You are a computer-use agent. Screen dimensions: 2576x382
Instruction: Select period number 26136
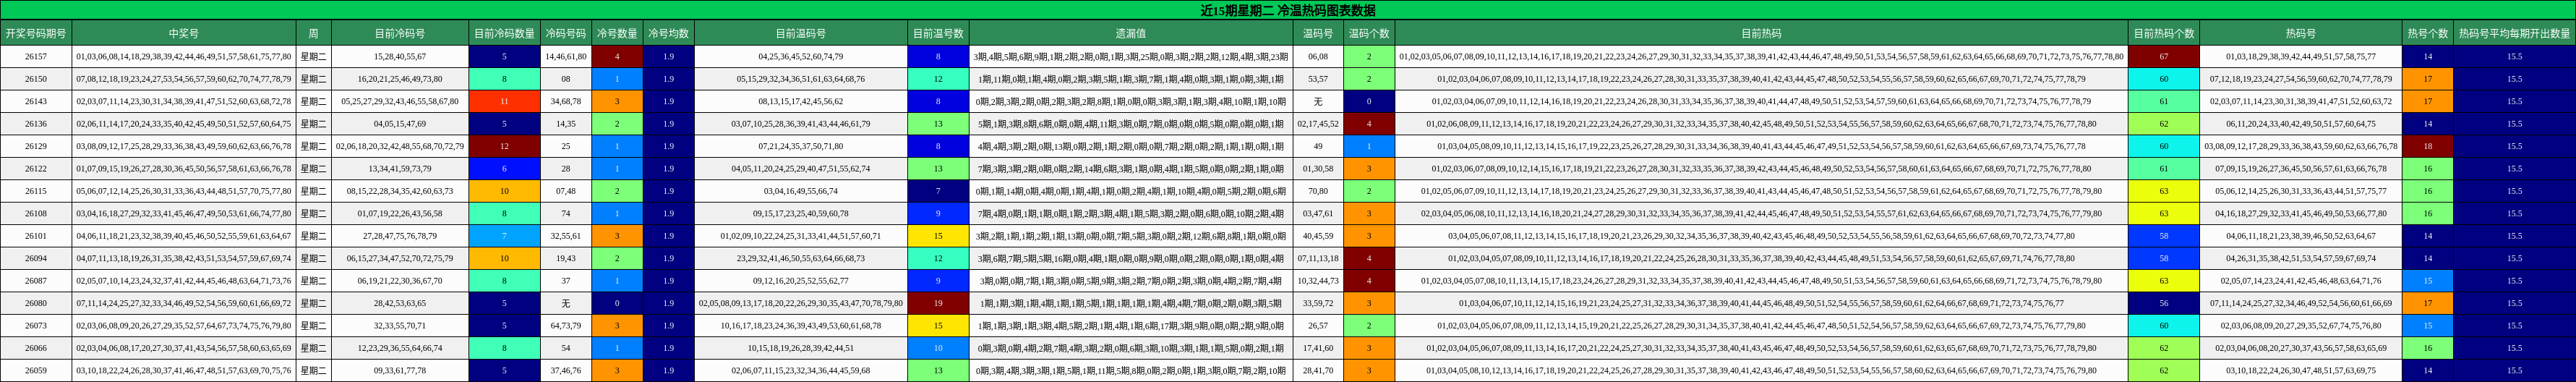36,124
